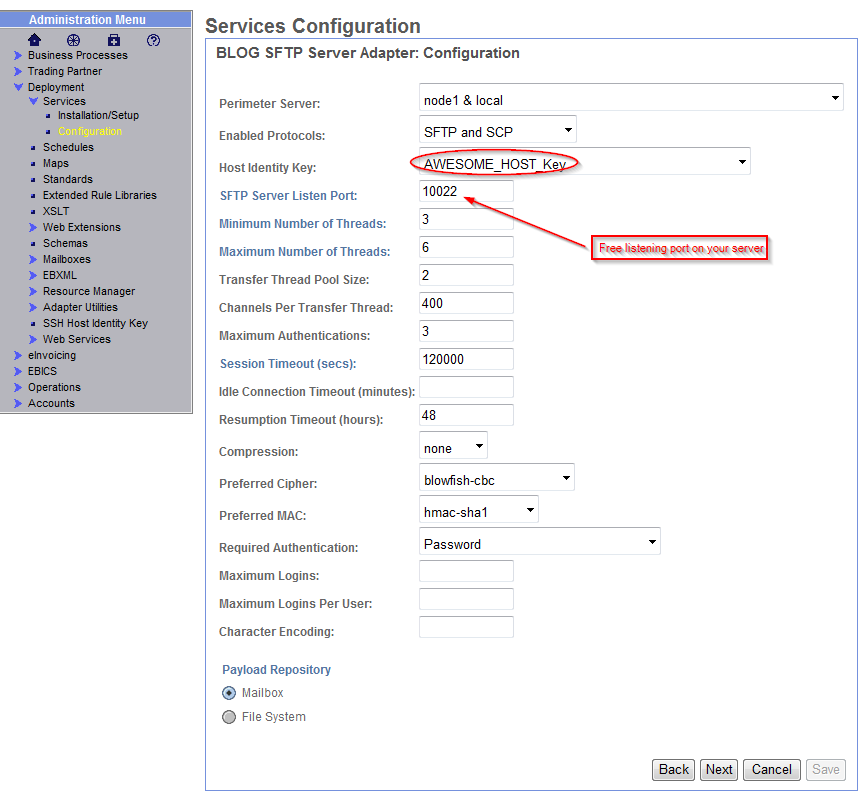Select Installation/Setup under Services

pos(97,115)
